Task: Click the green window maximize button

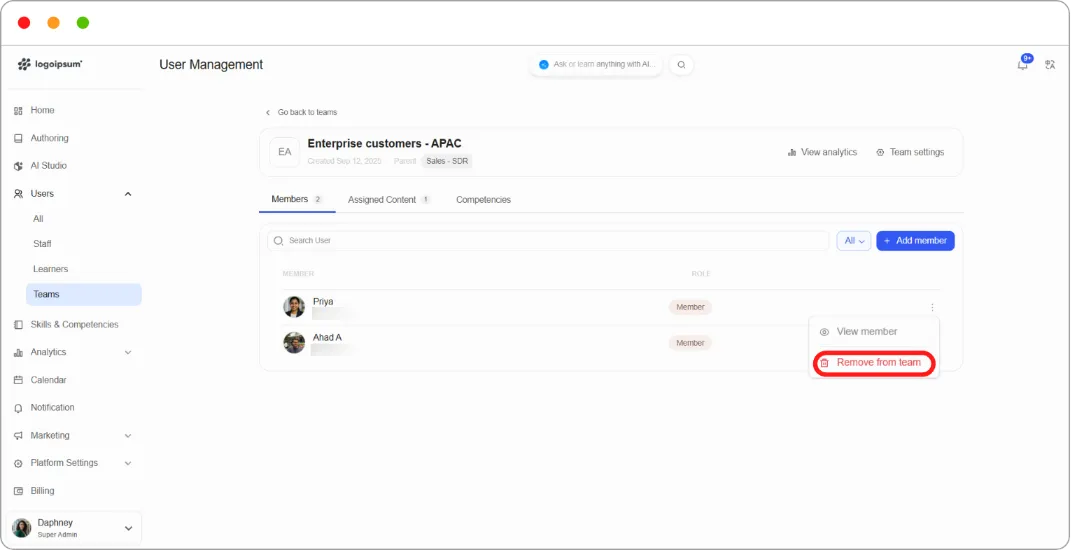Action: coord(83,23)
